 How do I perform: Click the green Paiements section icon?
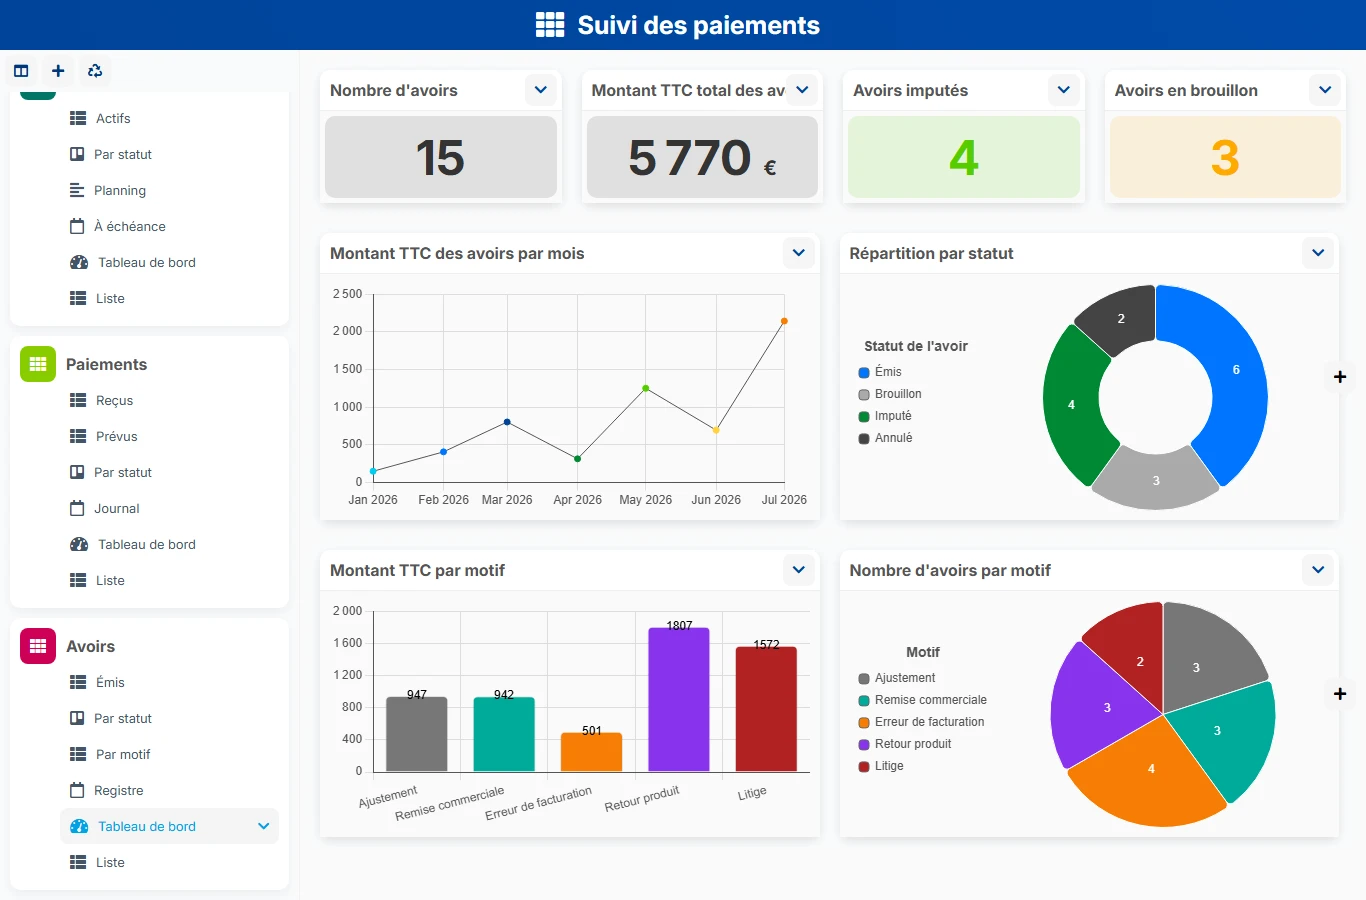pos(38,364)
